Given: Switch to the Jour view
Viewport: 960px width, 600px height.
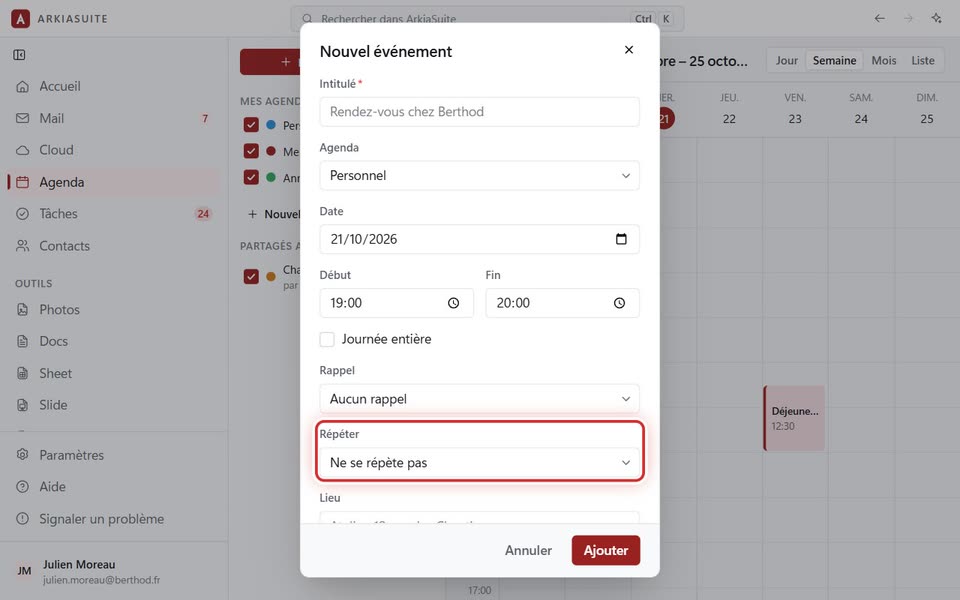Looking at the screenshot, I should (x=787, y=61).
